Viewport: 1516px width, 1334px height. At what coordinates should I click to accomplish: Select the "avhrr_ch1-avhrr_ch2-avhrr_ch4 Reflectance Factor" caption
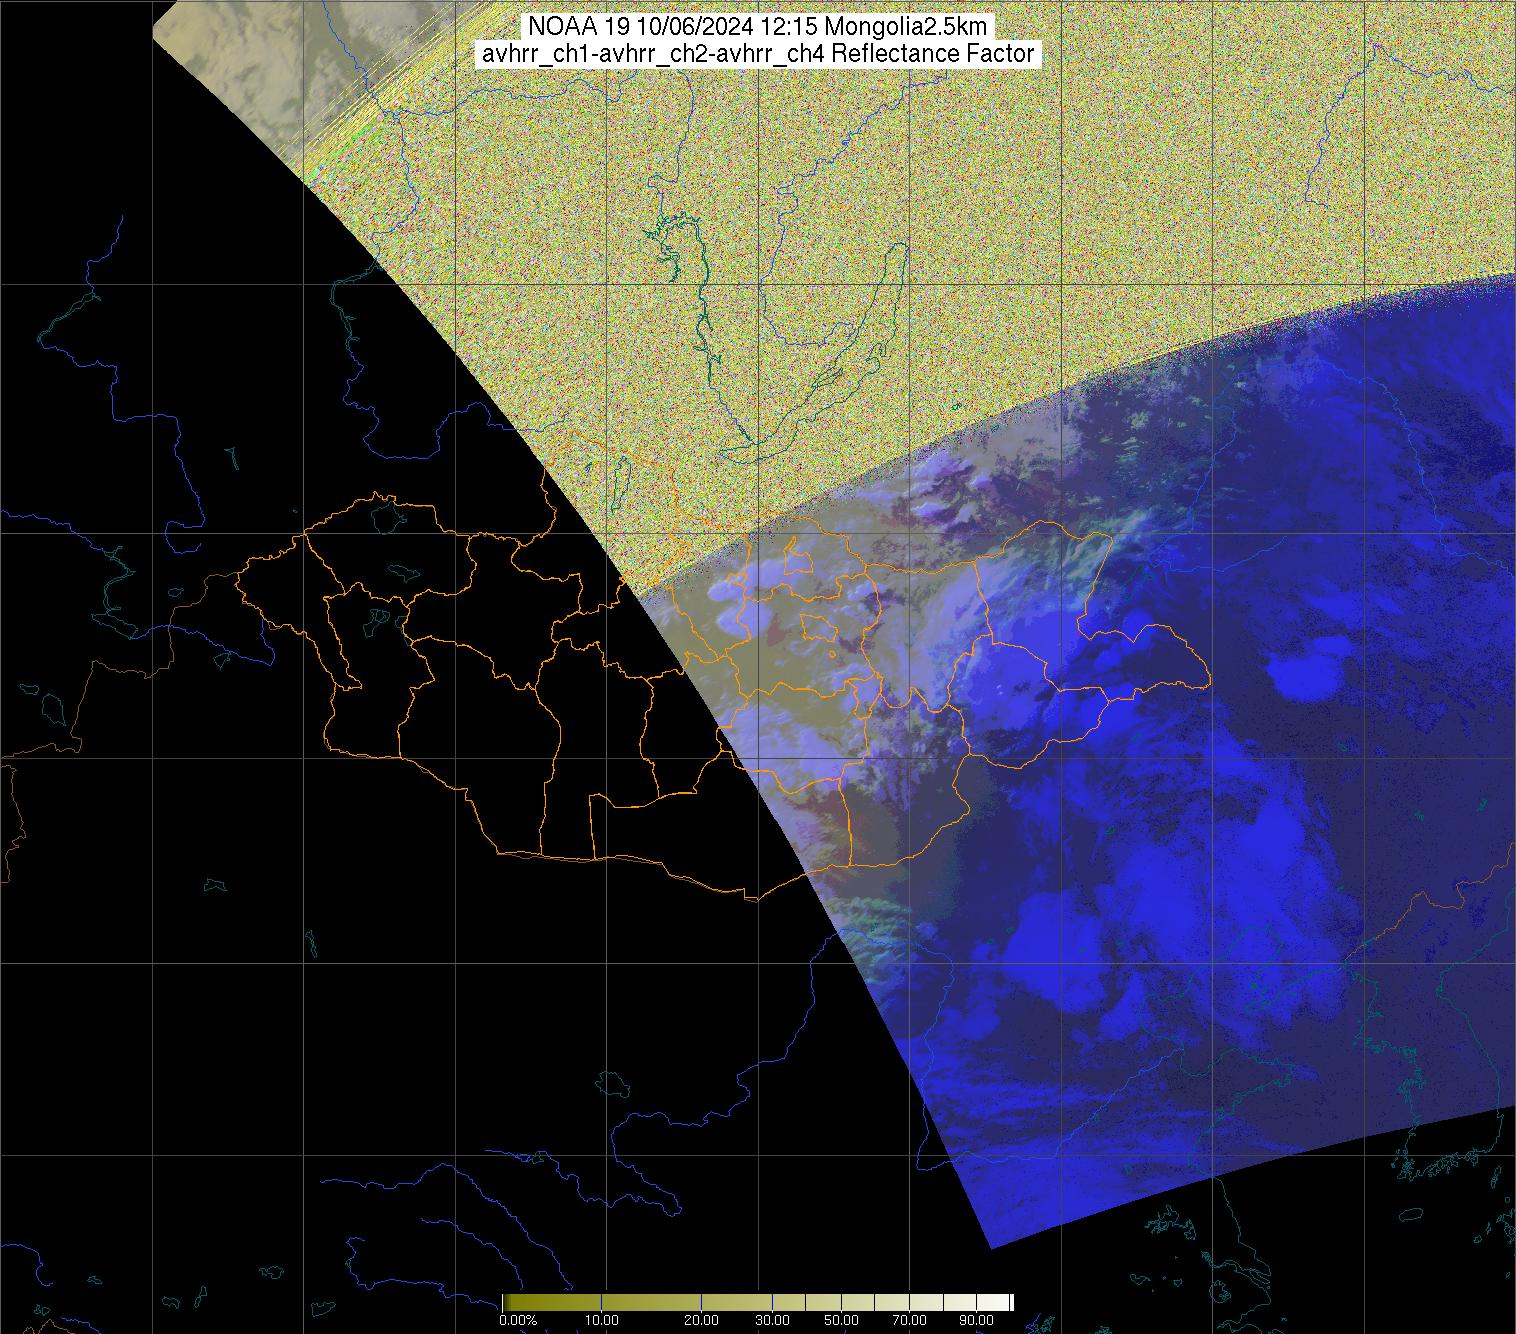(x=758, y=54)
